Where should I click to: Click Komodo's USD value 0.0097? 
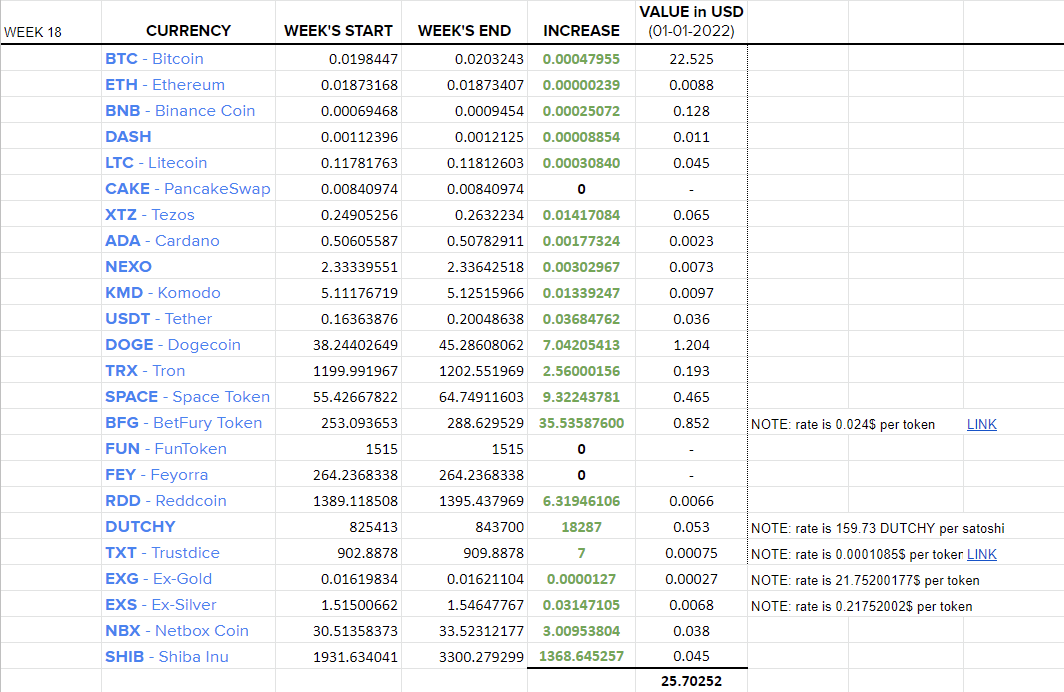click(691, 294)
